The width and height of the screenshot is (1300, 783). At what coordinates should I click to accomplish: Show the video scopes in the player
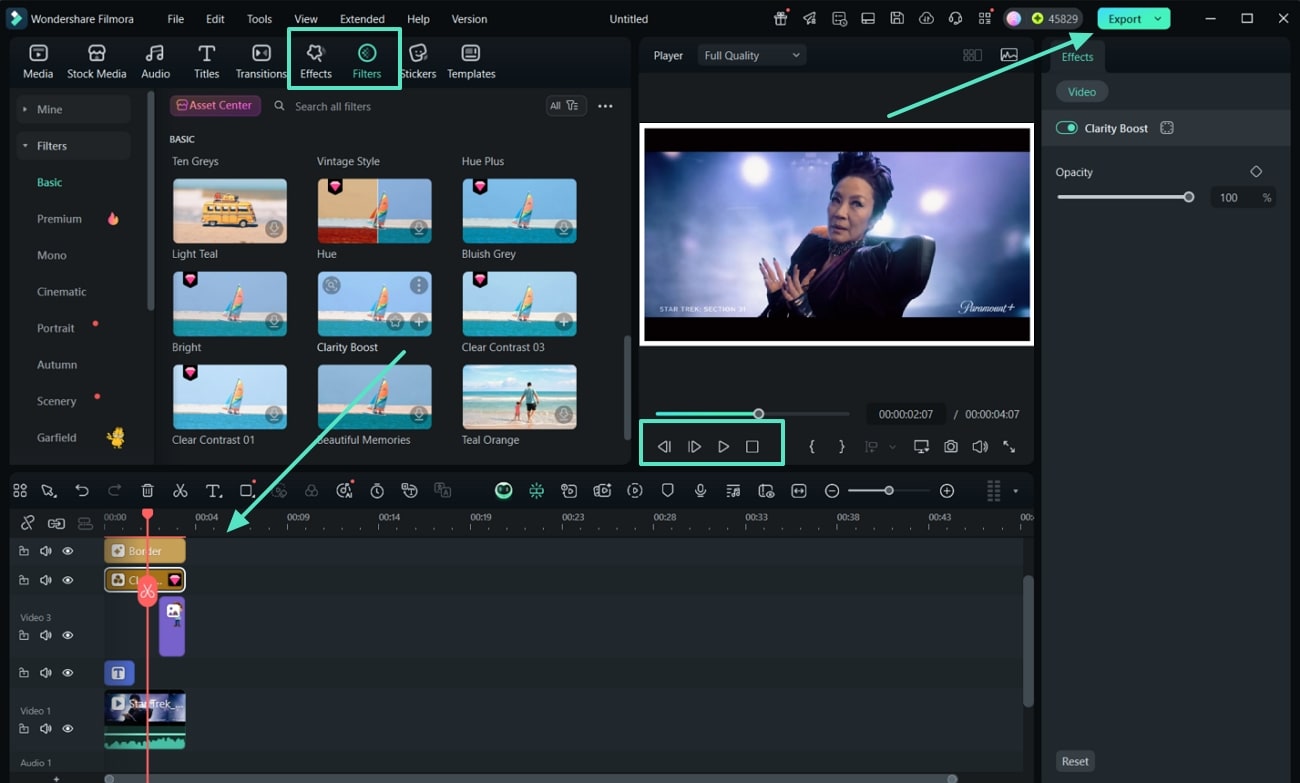click(1009, 56)
